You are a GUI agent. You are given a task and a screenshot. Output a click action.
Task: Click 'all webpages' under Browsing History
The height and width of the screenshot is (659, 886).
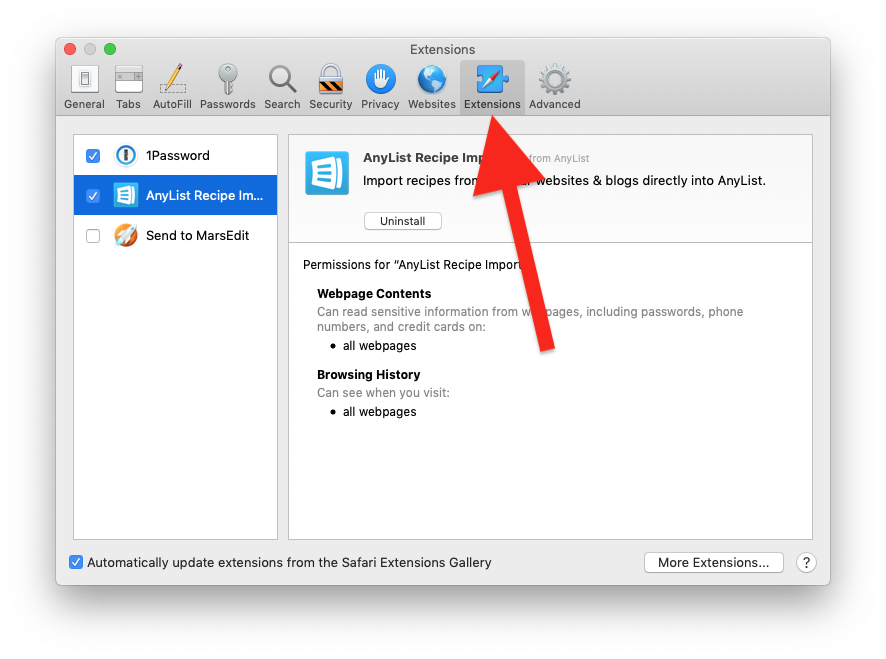pos(380,412)
